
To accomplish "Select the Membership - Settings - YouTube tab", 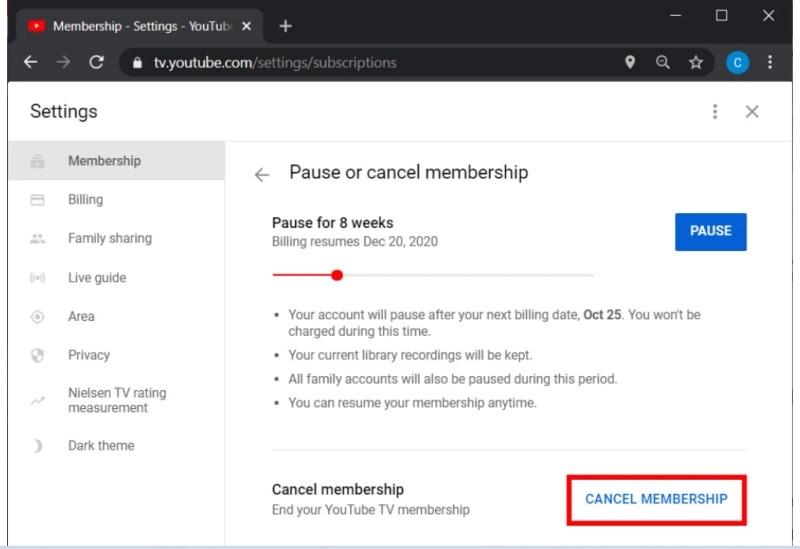I will tap(140, 26).
